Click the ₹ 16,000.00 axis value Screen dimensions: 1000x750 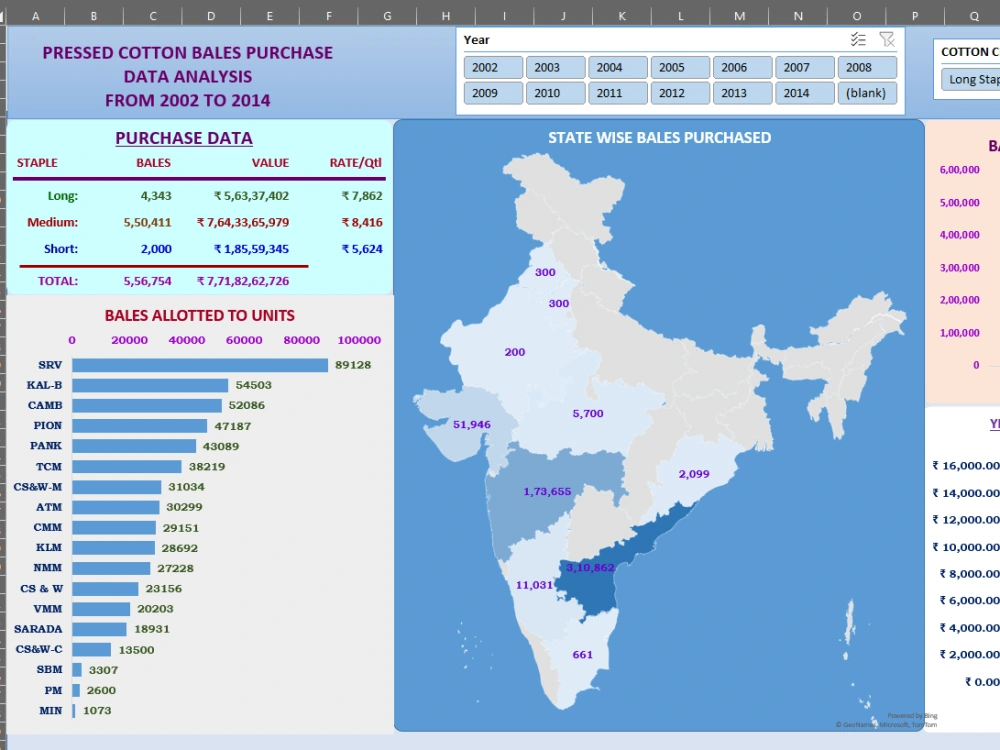[966, 466]
